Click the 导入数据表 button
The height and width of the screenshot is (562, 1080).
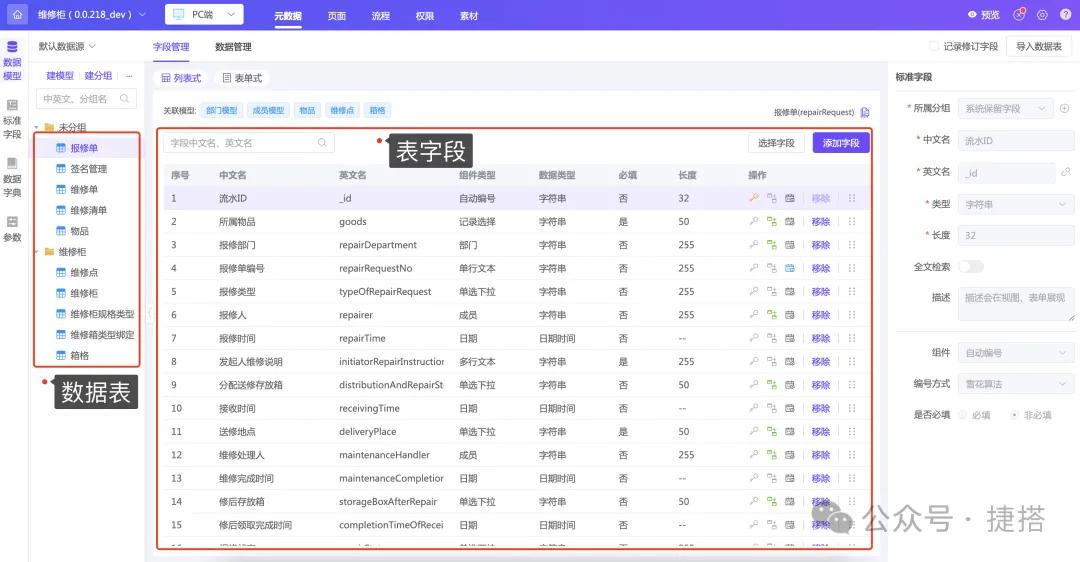(1039, 46)
